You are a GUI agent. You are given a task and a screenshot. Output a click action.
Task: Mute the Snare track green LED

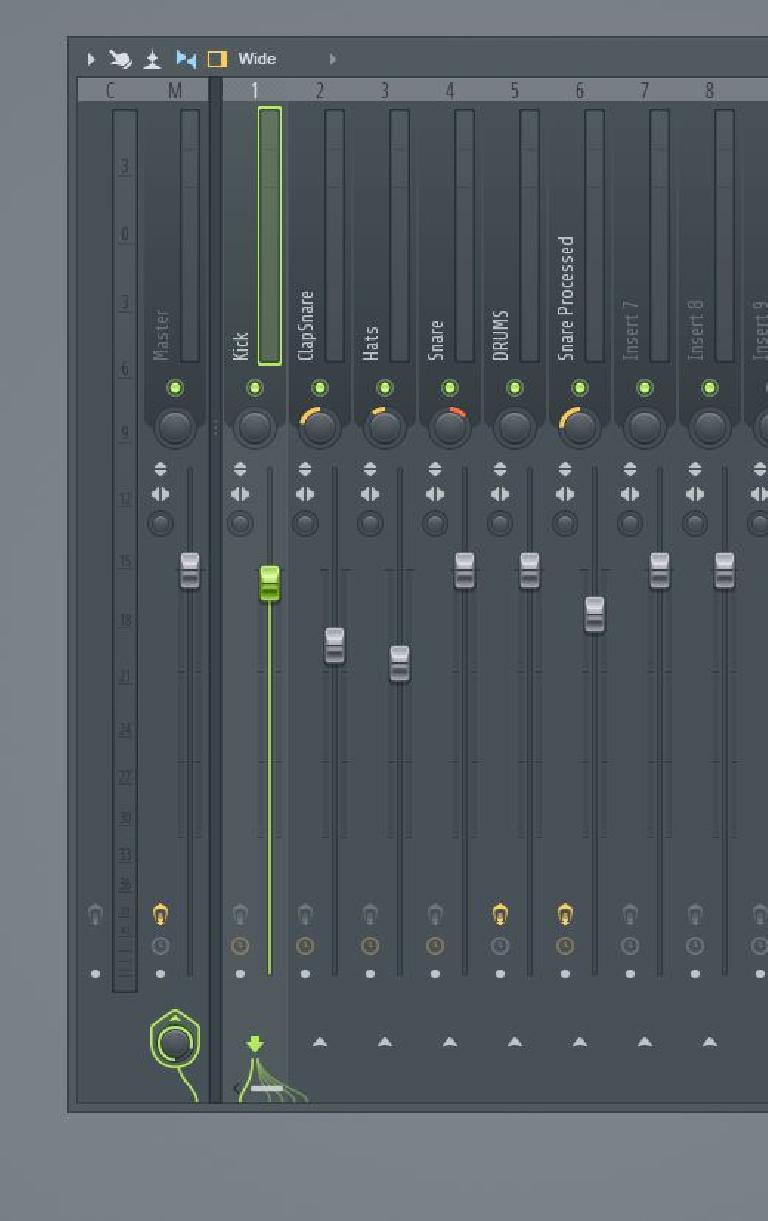coord(450,387)
